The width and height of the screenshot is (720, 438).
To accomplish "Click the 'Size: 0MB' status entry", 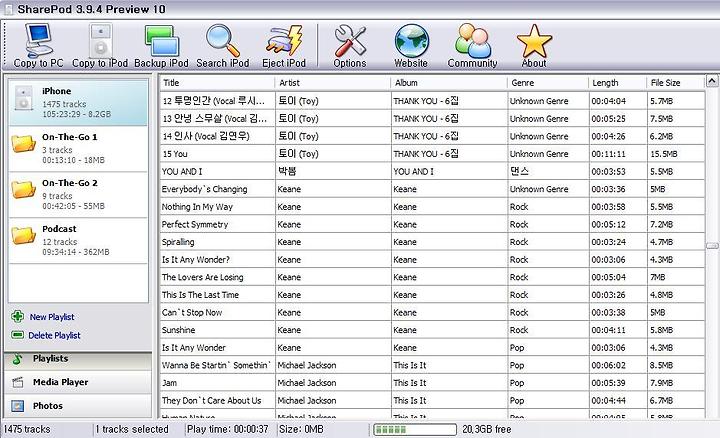I will [301, 429].
